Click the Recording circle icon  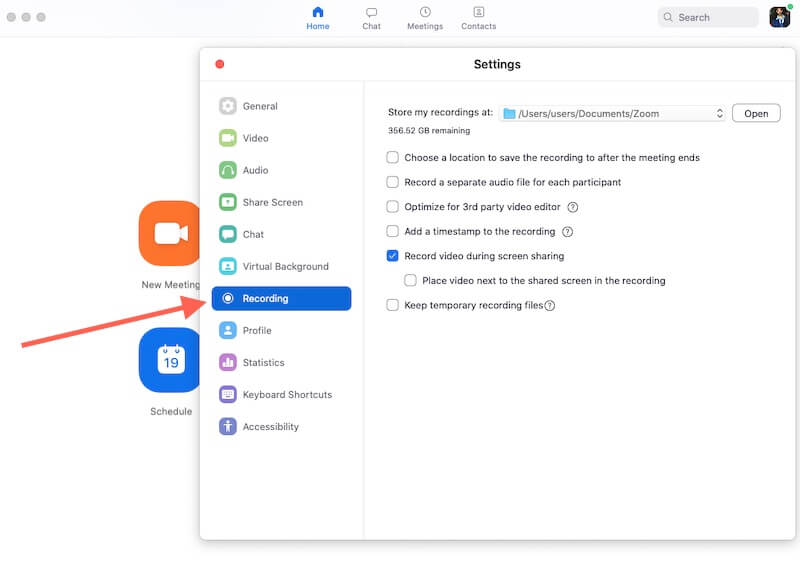tap(228, 299)
